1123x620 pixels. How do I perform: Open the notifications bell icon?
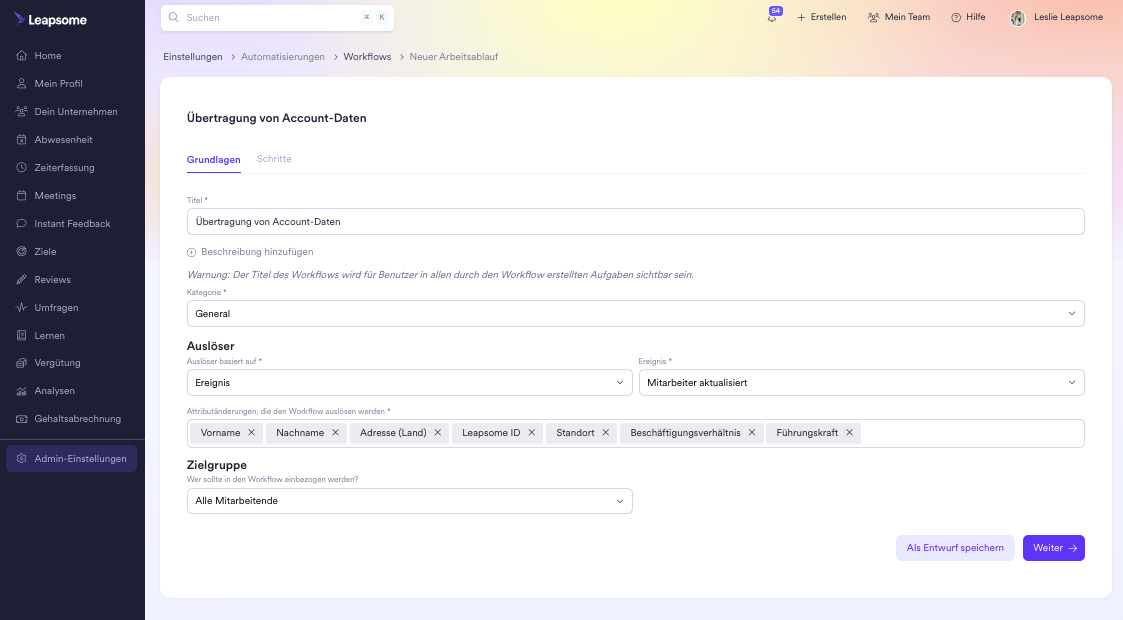click(x=772, y=18)
